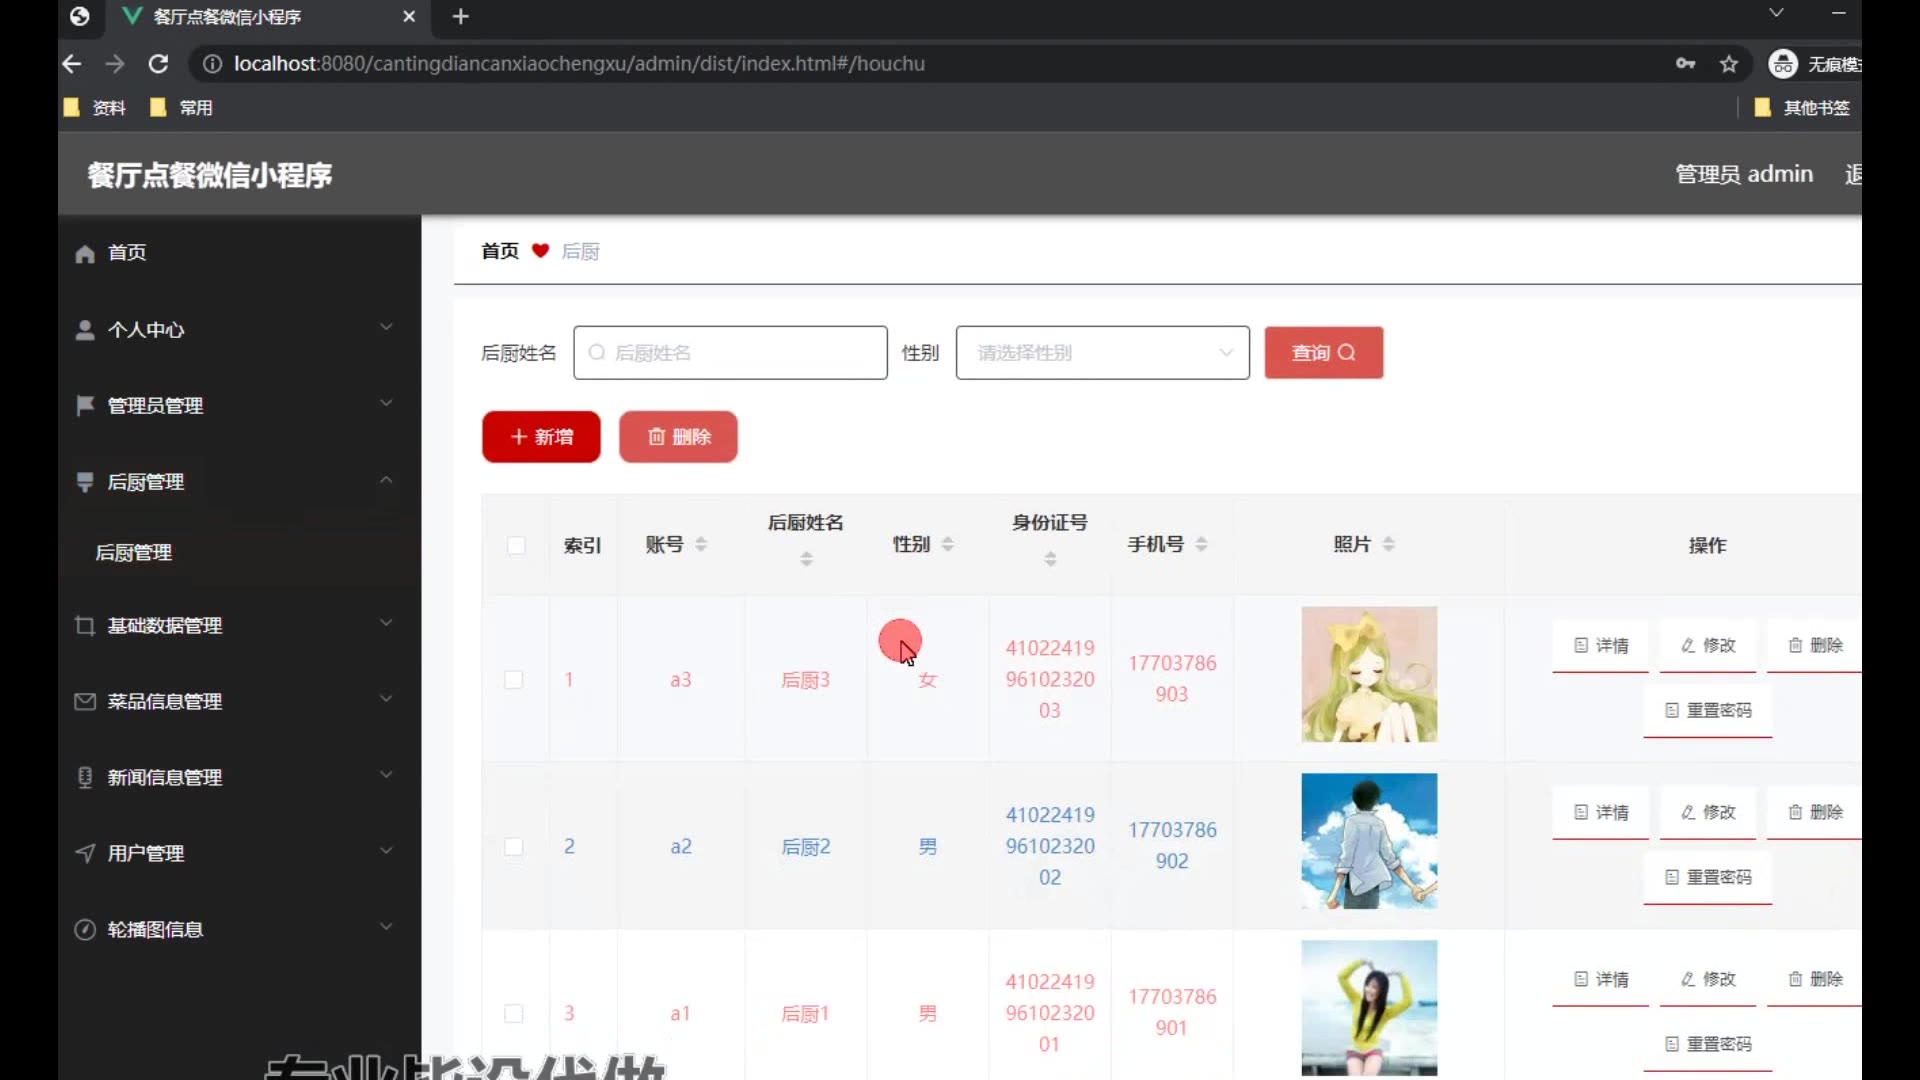This screenshot has height=1080, width=1920.
Task: Open the password key icon in the address bar
Action: click(1685, 64)
